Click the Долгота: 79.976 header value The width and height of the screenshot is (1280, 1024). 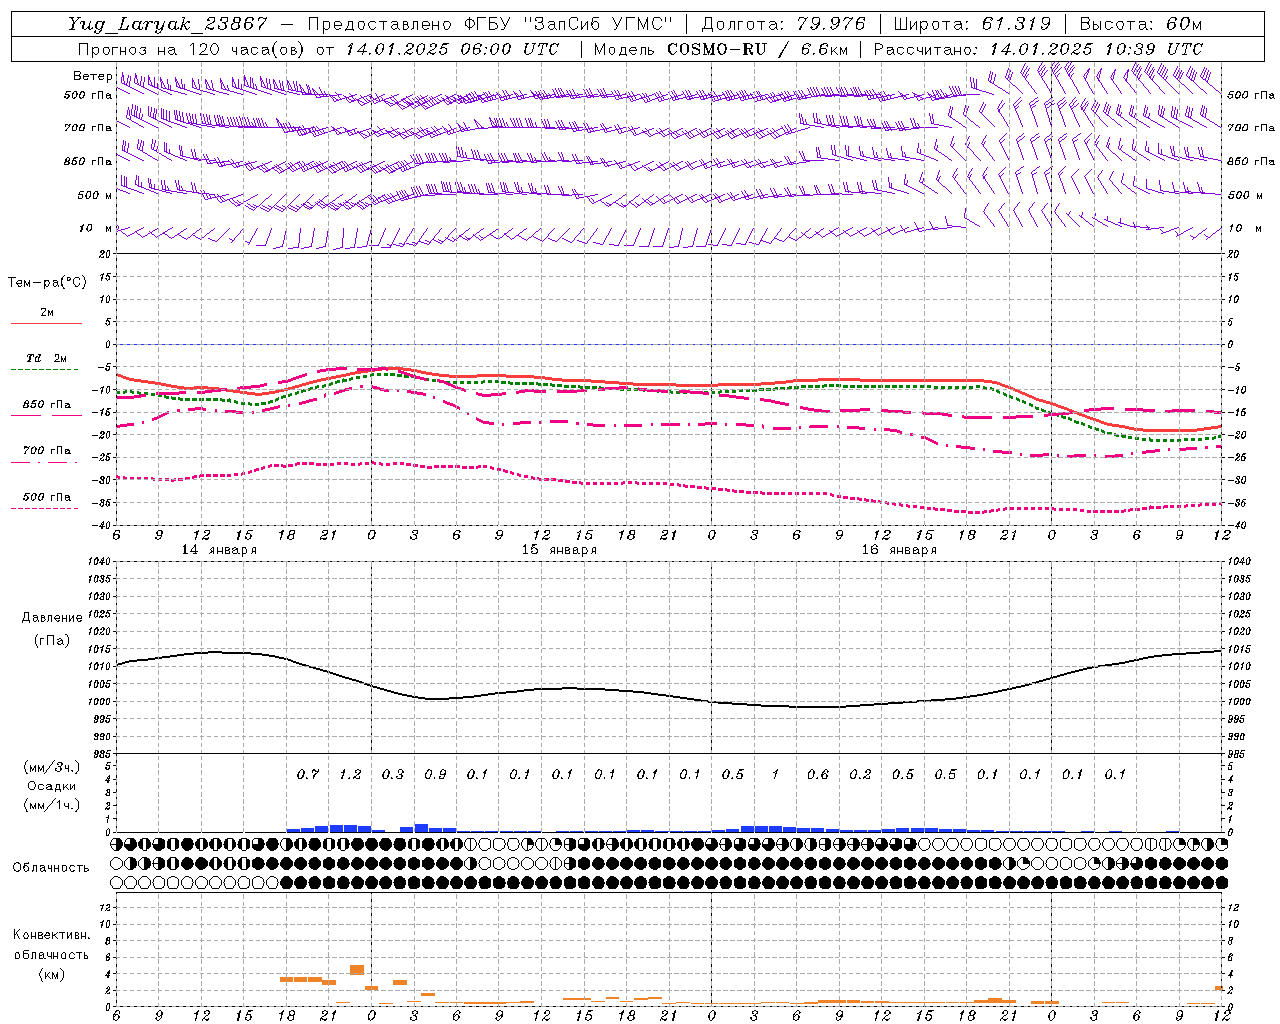pos(783,24)
